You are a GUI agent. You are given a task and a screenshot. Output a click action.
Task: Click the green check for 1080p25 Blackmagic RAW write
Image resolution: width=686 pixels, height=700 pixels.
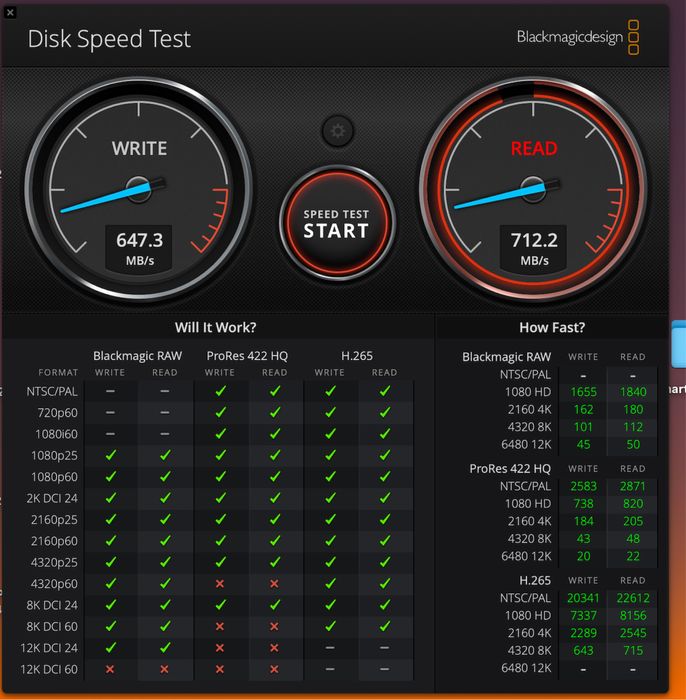pos(111,455)
